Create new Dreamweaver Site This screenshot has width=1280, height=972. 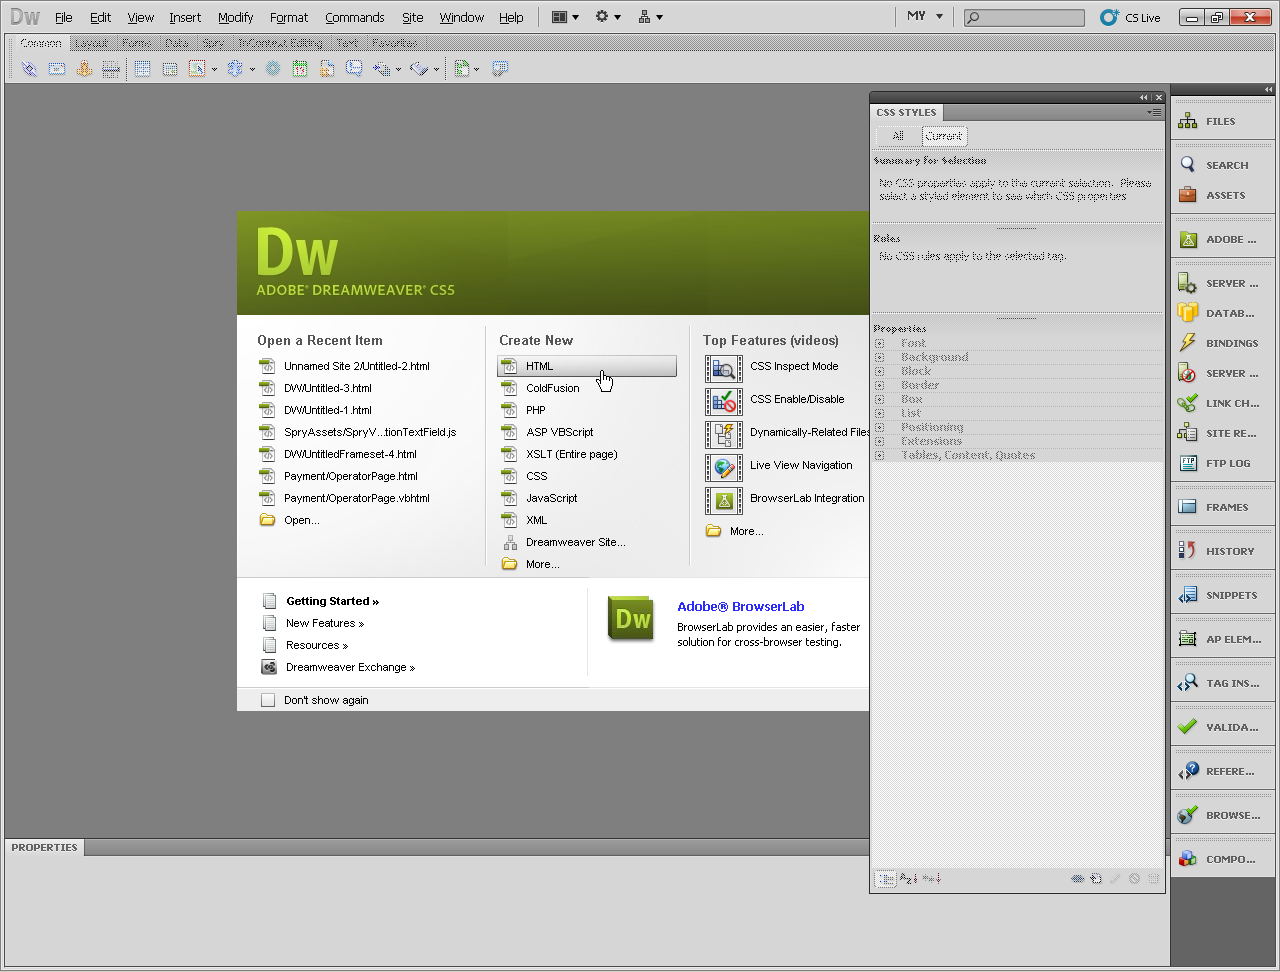[x=576, y=542]
